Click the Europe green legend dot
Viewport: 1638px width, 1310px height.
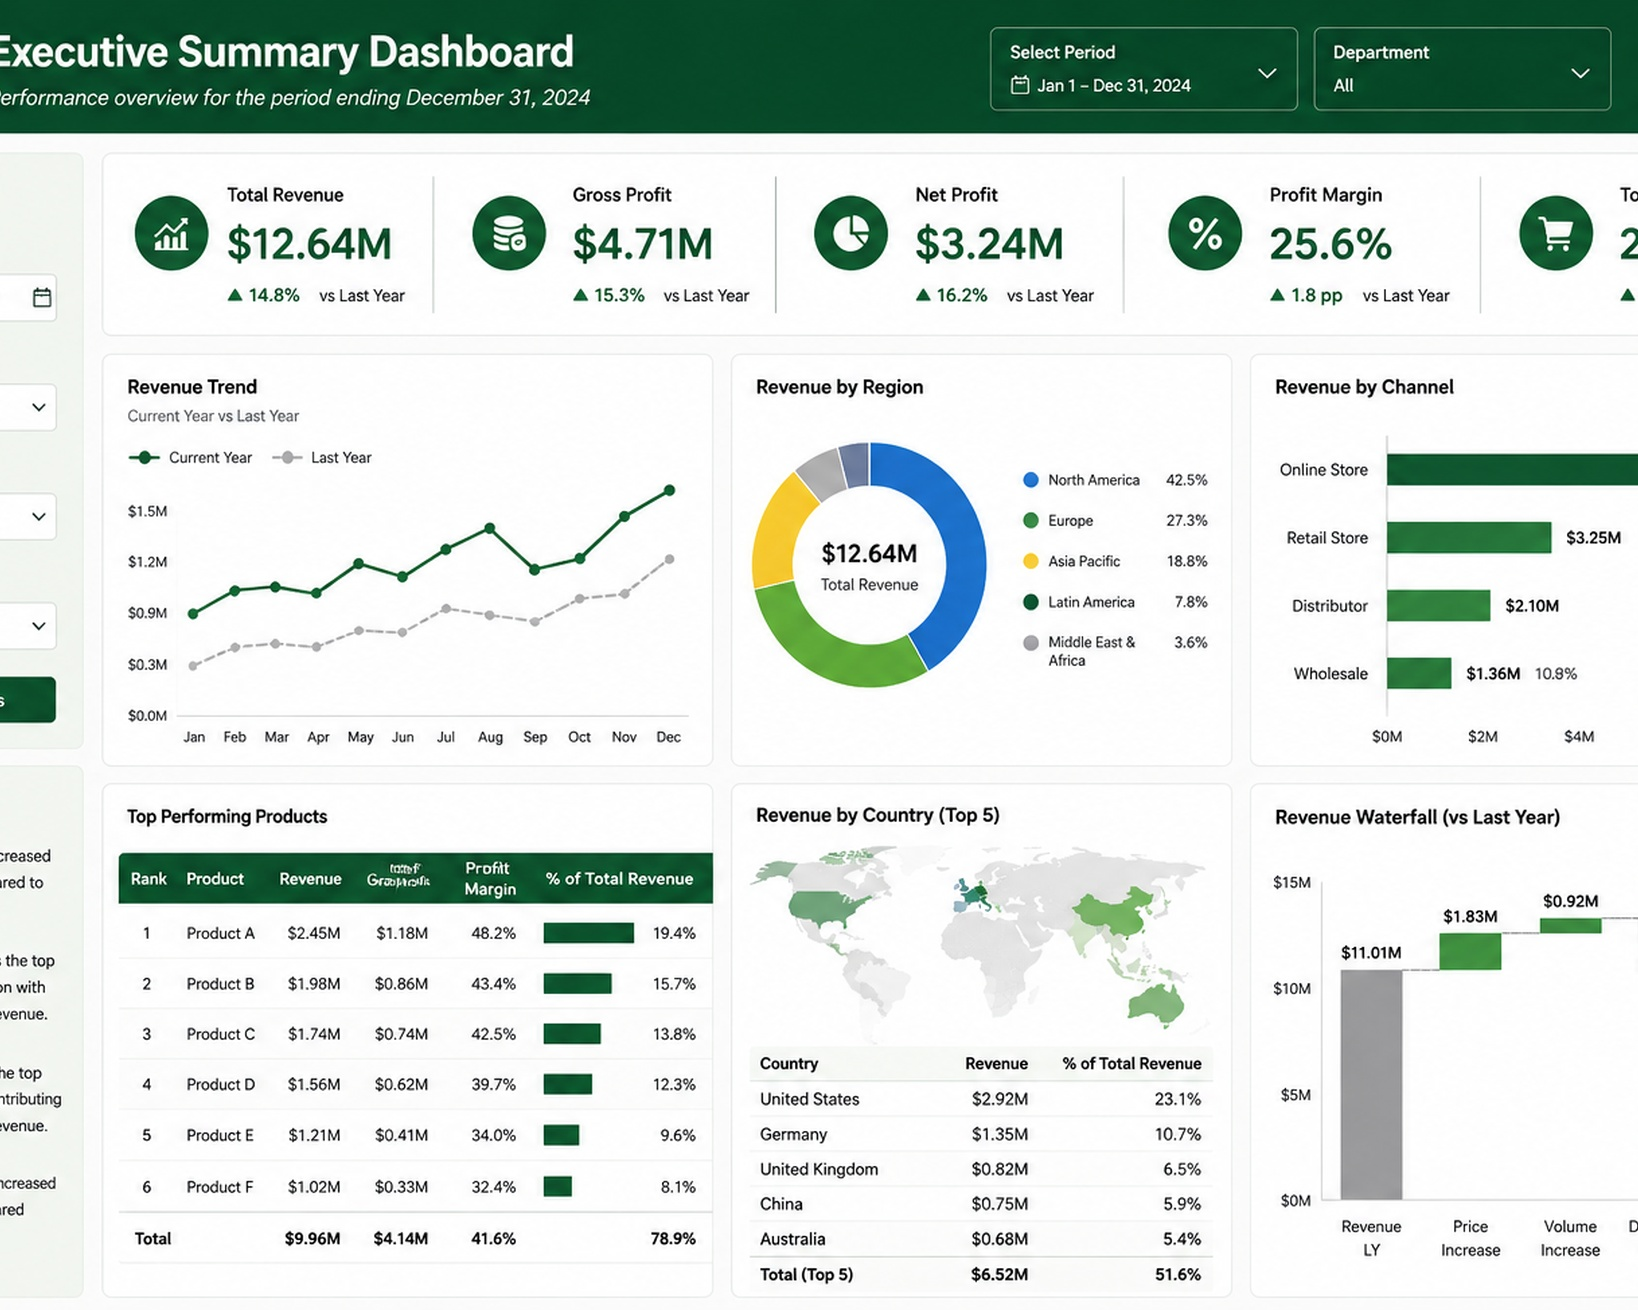click(1031, 520)
